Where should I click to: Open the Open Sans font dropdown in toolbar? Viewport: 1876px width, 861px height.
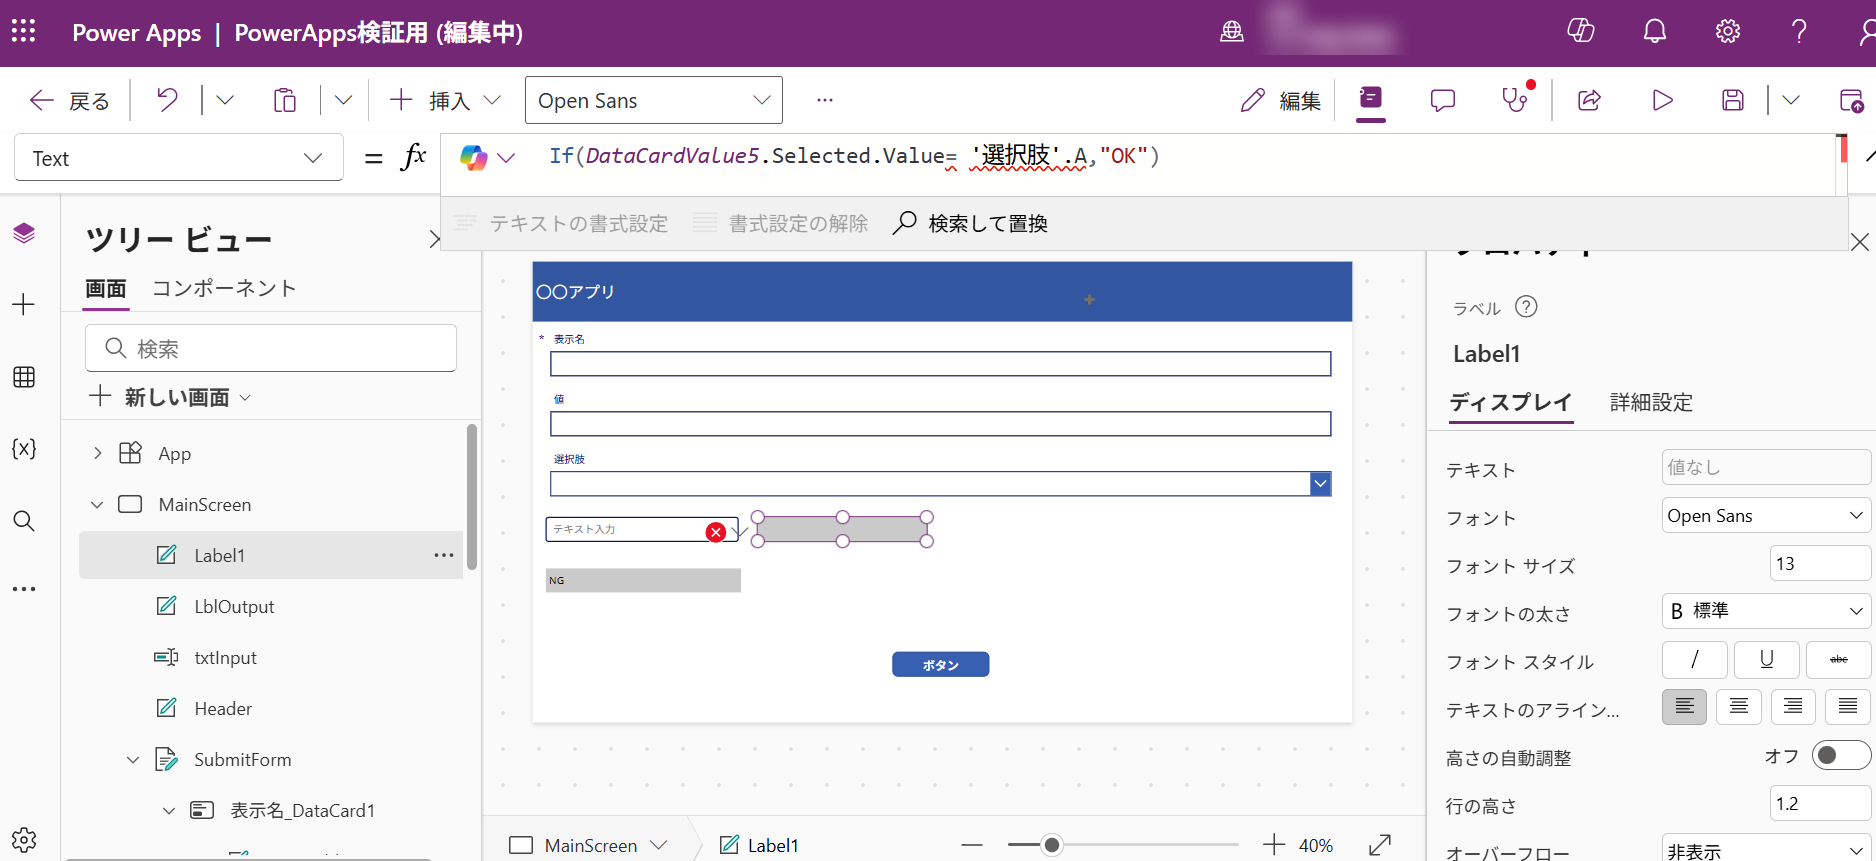click(653, 100)
